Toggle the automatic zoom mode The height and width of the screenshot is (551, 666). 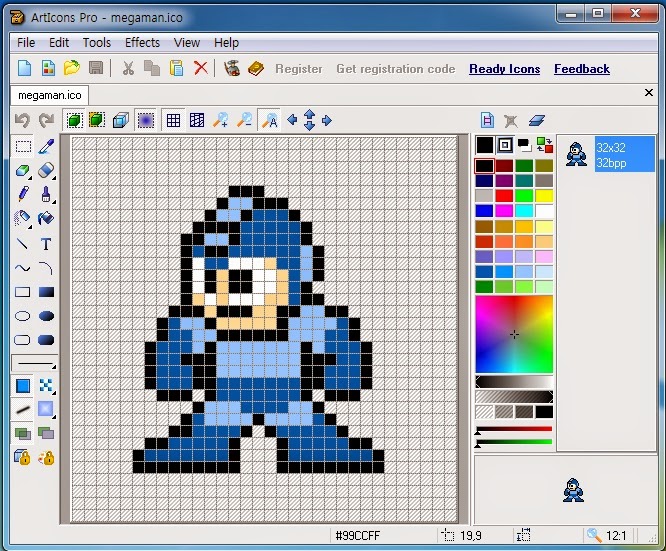(x=269, y=121)
